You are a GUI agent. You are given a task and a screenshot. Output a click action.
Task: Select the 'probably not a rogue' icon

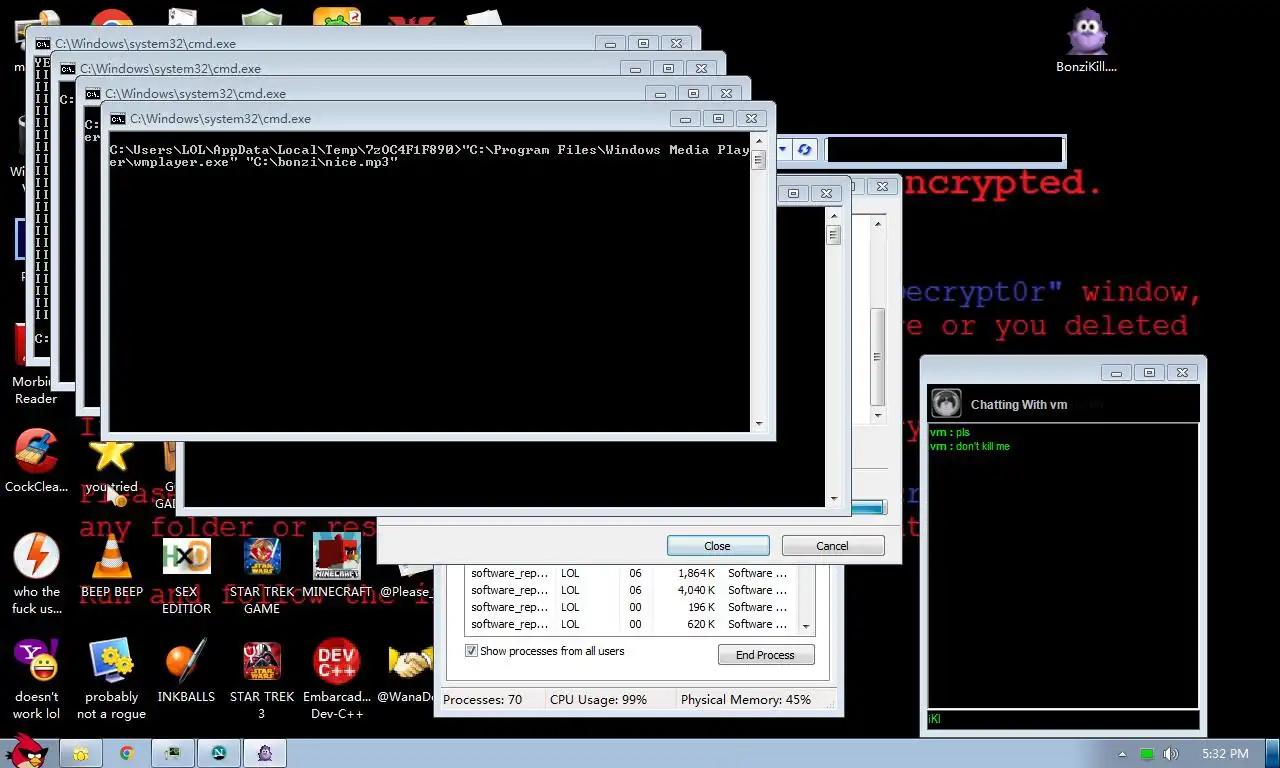pyautogui.click(x=111, y=679)
